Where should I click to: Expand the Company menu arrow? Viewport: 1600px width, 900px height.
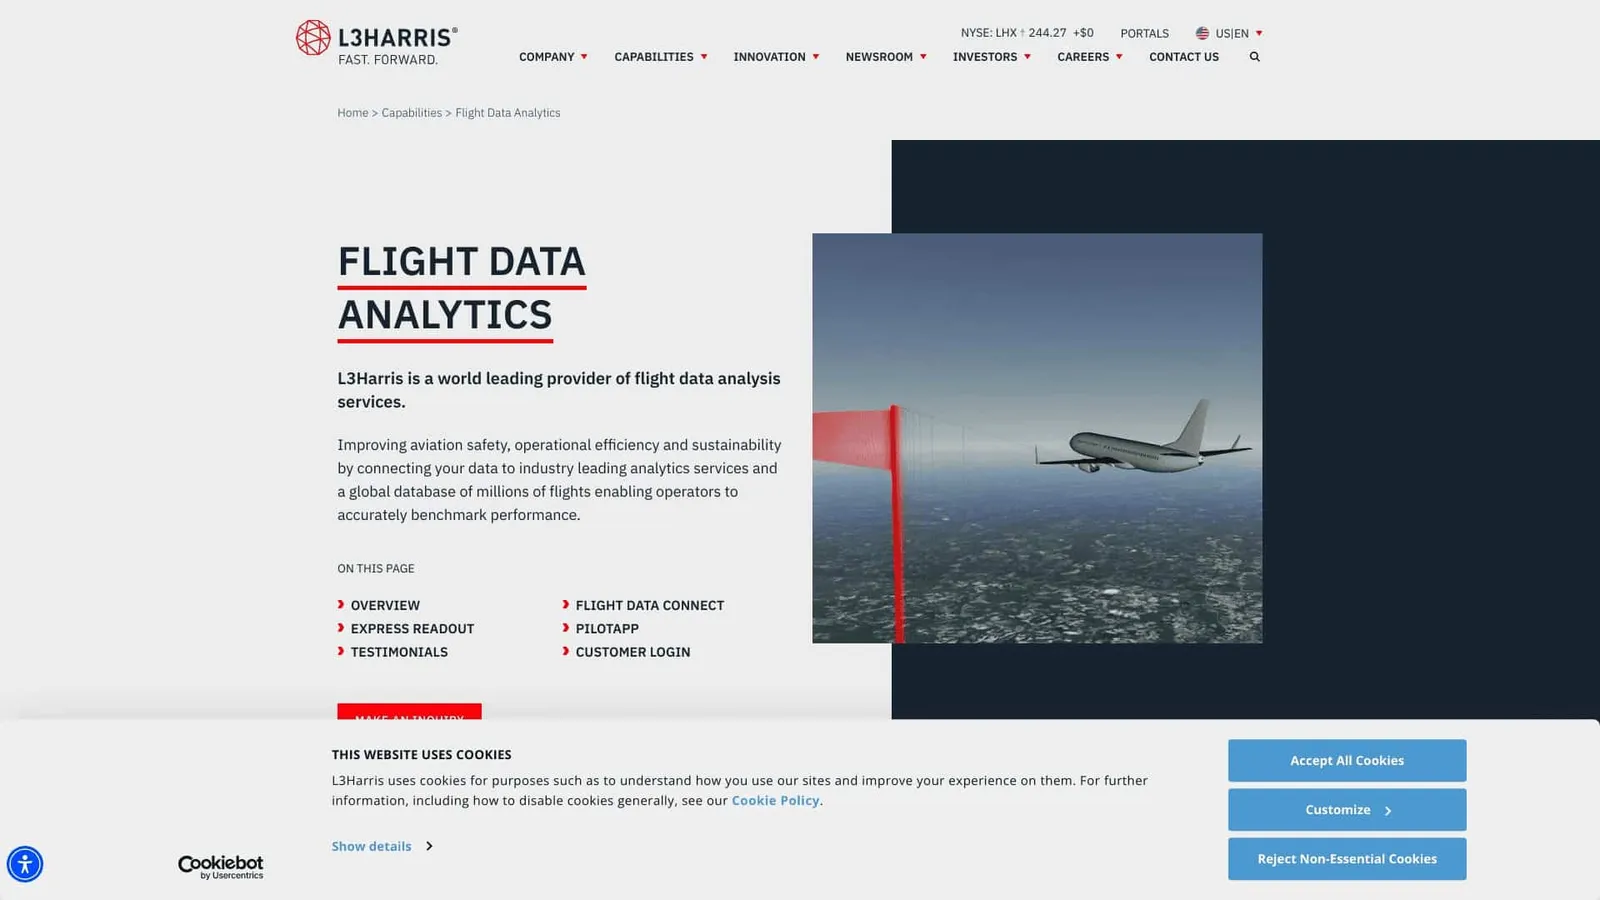coord(584,57)
